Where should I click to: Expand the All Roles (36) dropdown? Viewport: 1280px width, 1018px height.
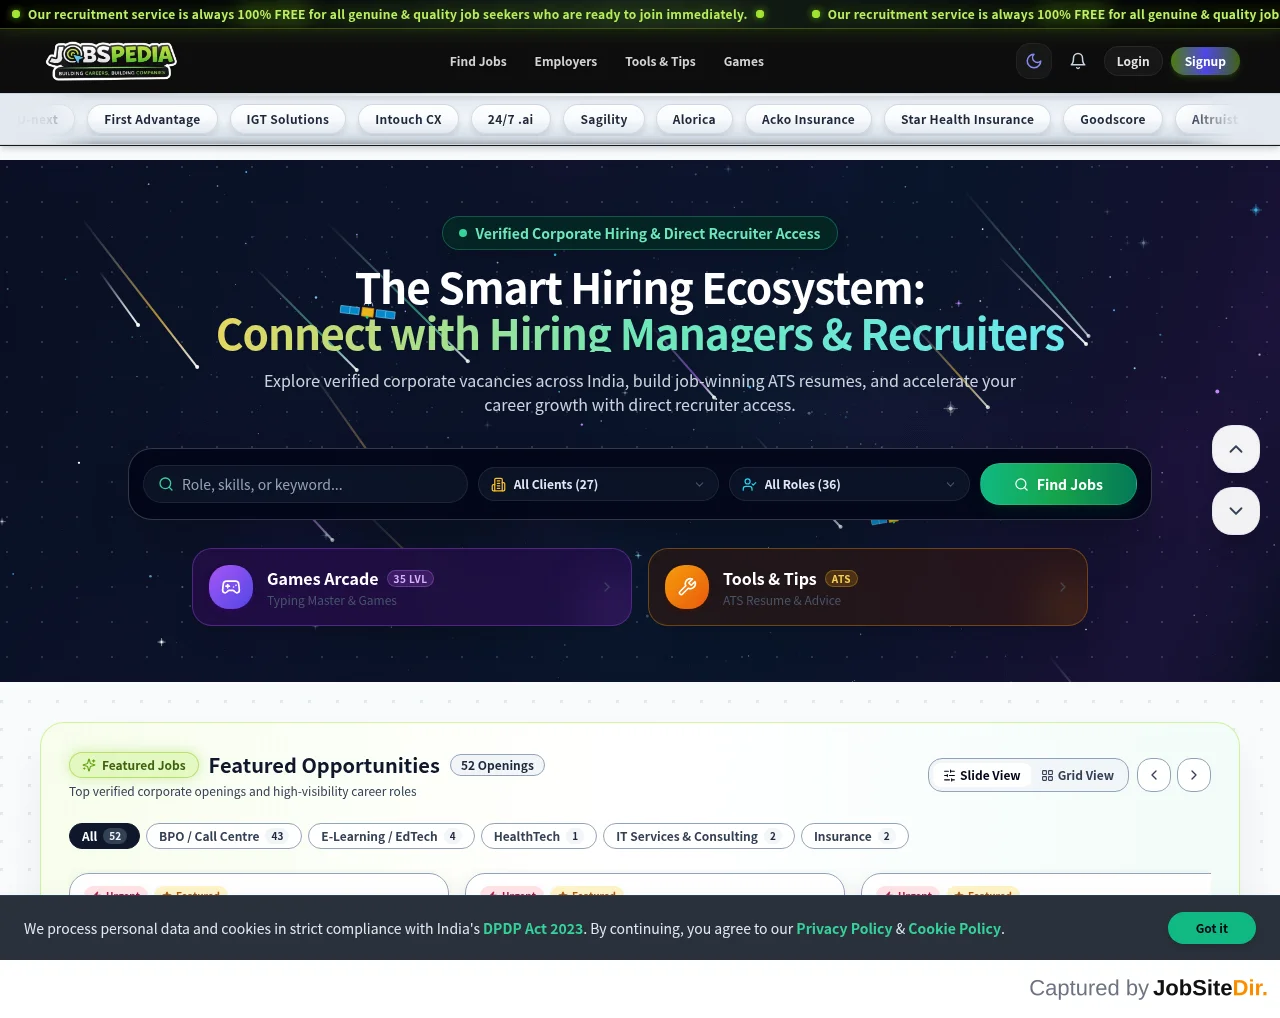point(849,484)
